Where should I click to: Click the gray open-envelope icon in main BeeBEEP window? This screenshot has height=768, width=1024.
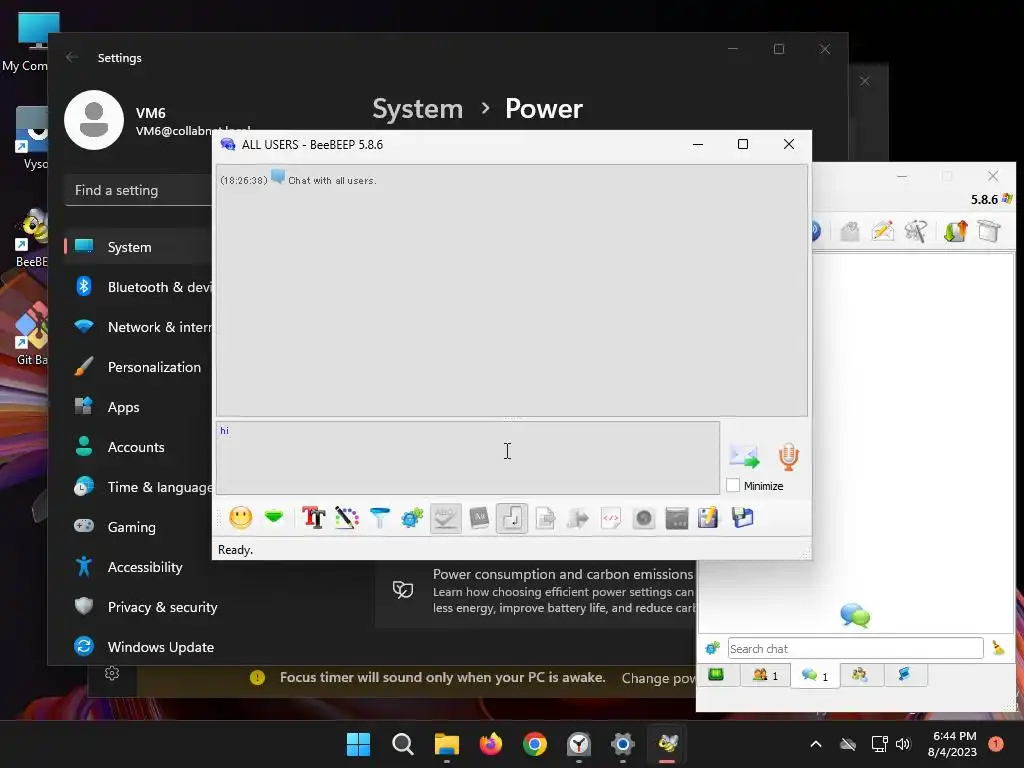(x=850, y=231)
